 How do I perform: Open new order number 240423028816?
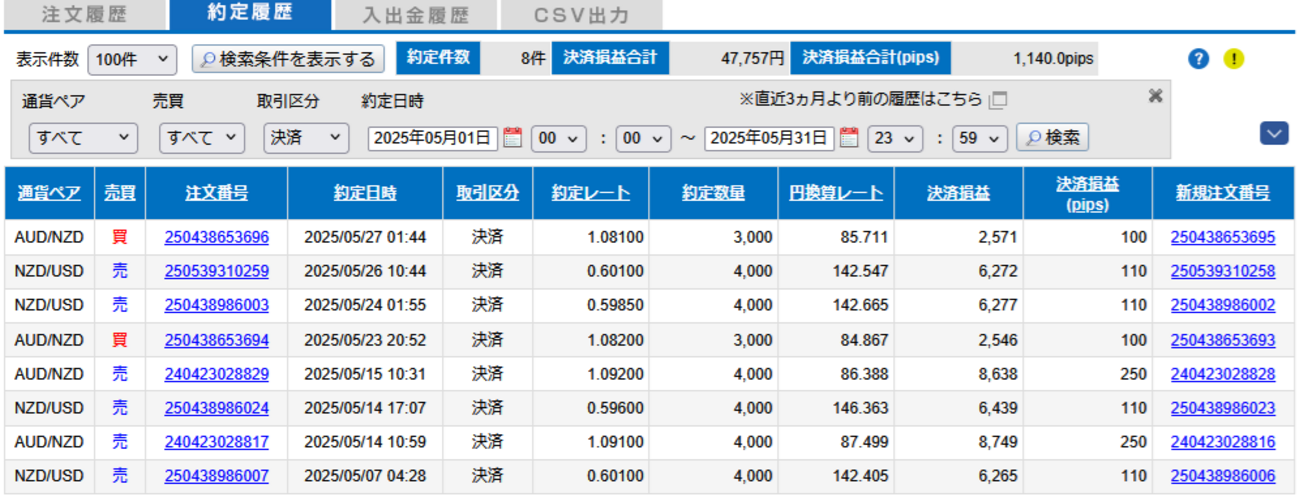(1223, 442)
